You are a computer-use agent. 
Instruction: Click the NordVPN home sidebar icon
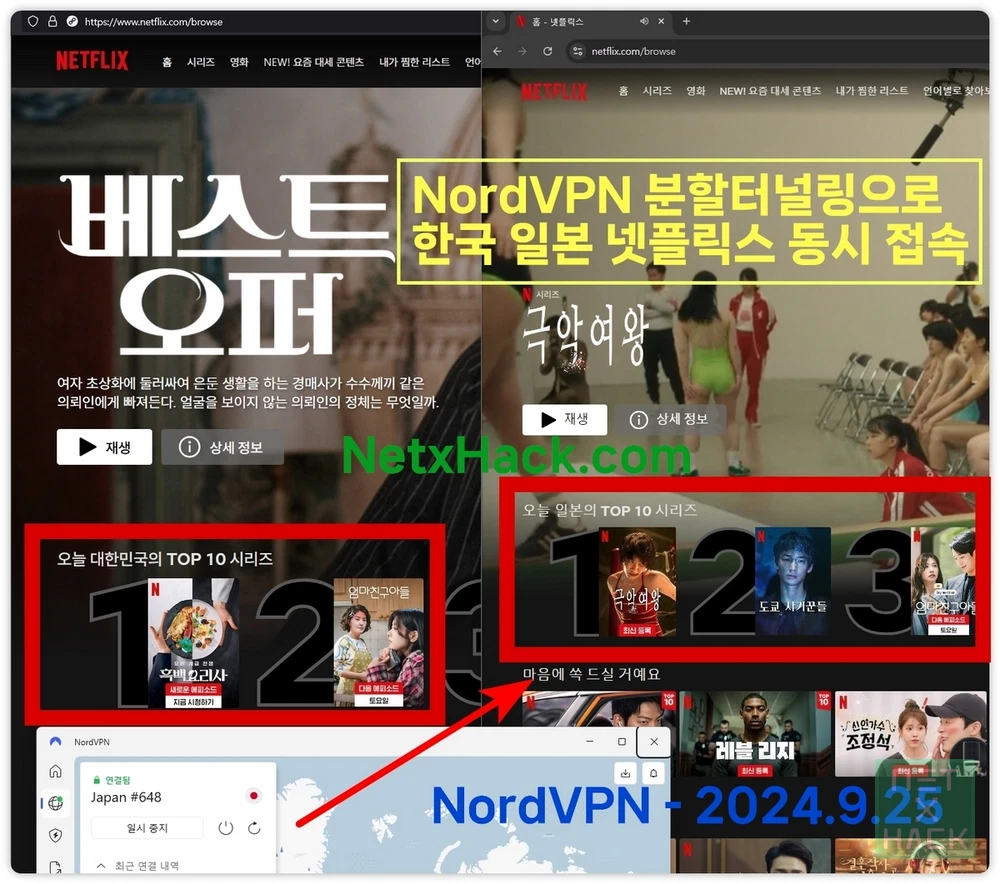pos(55,772)
